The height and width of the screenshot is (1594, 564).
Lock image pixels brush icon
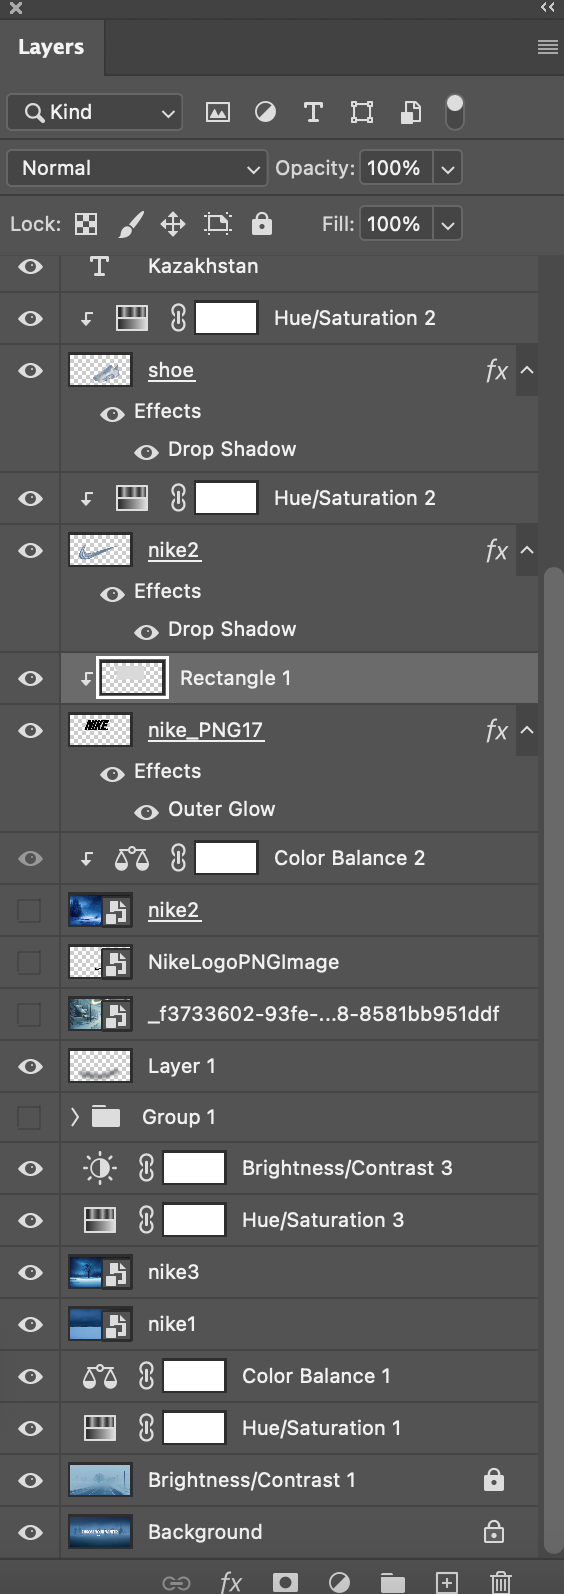pyautogui.click(x=131, y=224)
